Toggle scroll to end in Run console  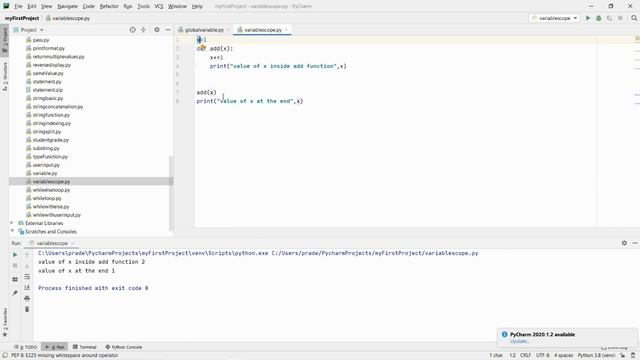coord(27,288)
